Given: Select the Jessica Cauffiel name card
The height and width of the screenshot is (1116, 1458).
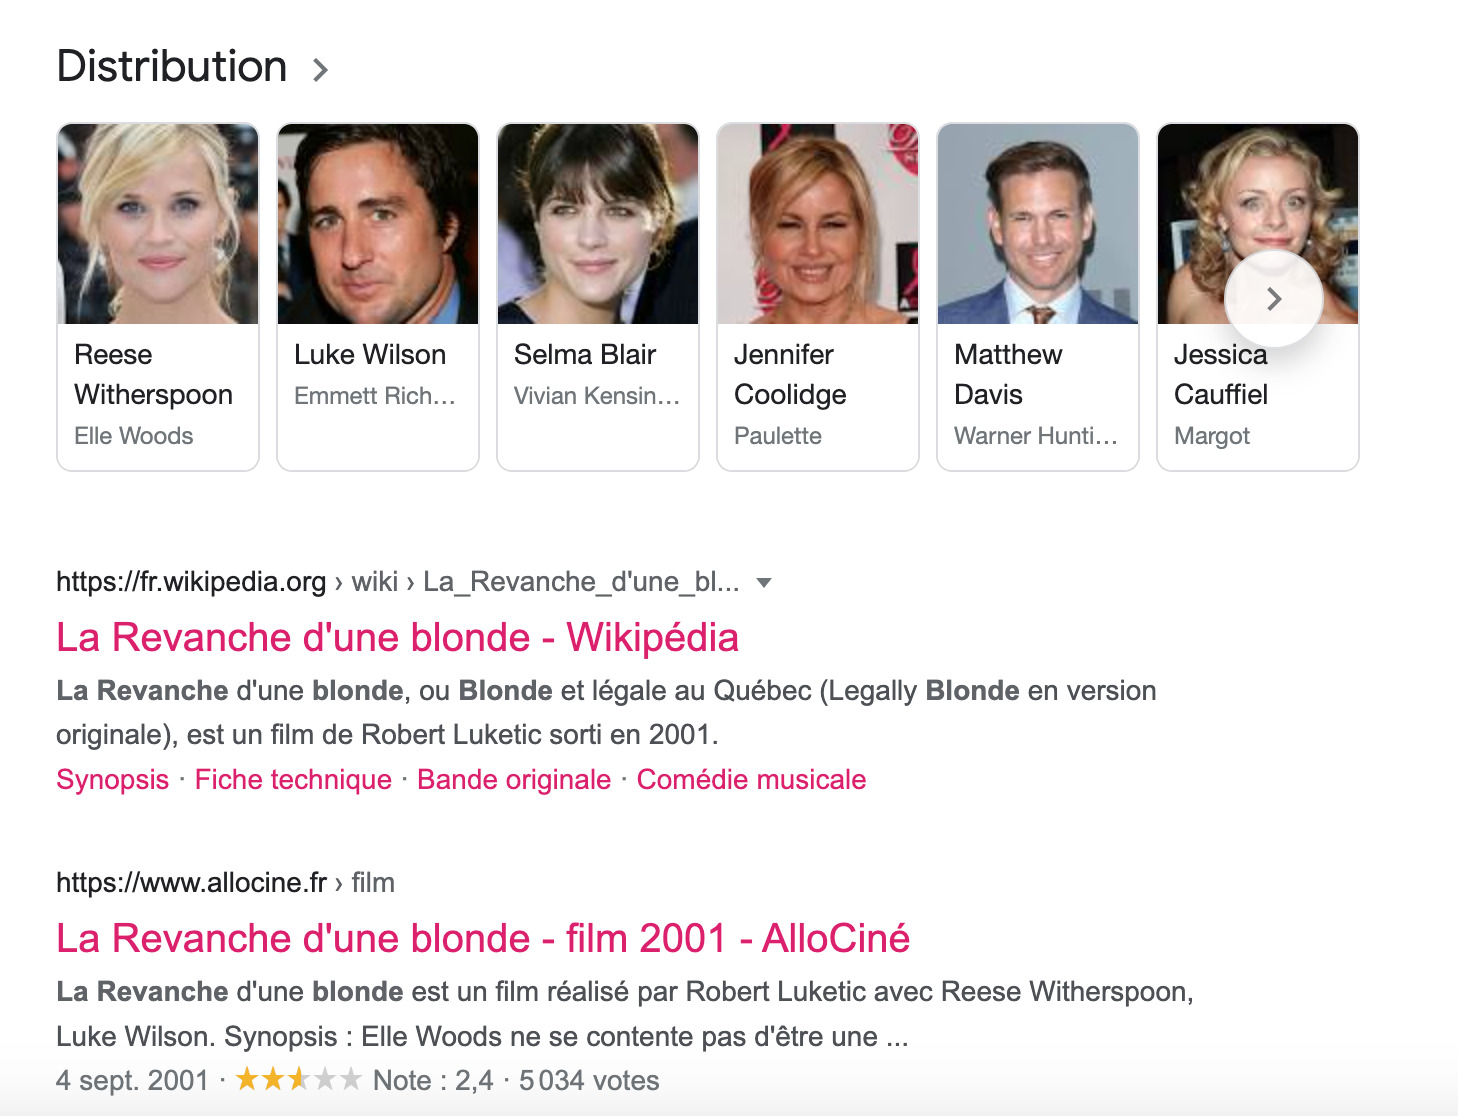Looking at the screenshot, I should pos(1258,297).
